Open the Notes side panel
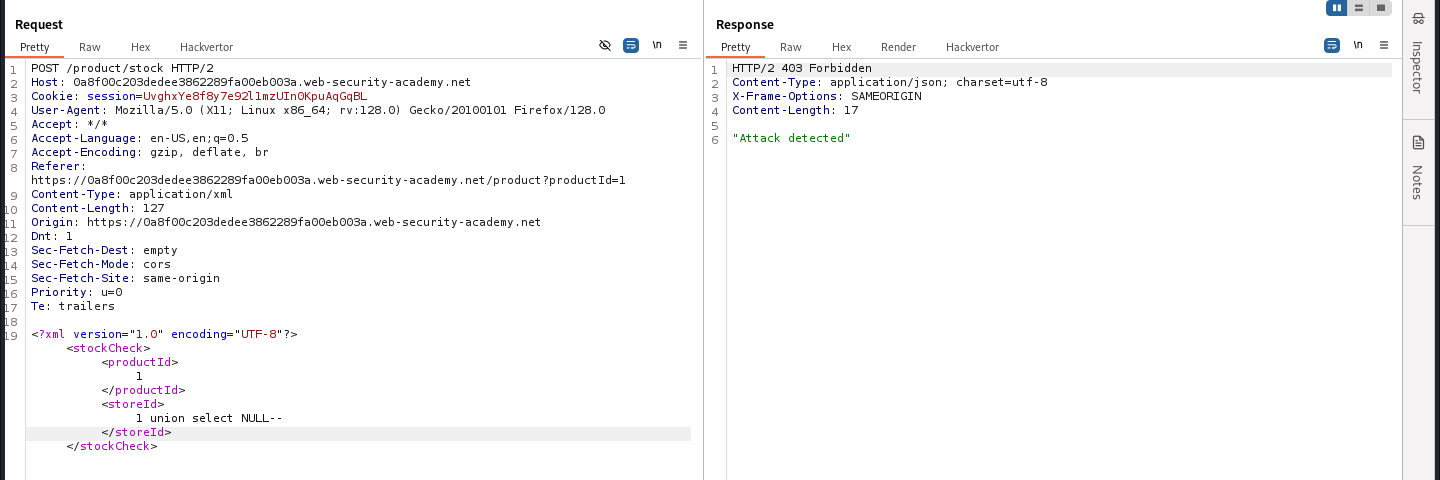1440x480 pixels. (1417, 168)
